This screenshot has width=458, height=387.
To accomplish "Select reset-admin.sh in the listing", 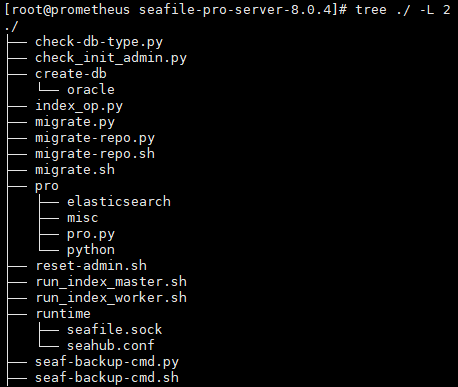I will [91, 266].
